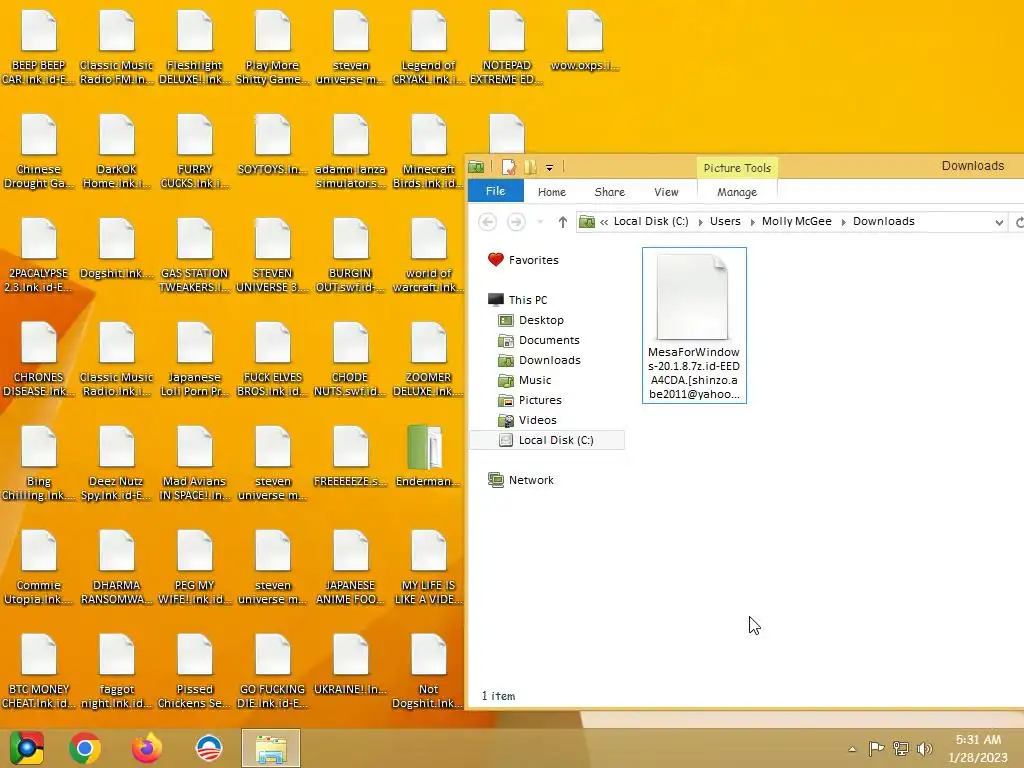1024x768 pixels.
Task: Open the recent locations dropdown arrow
Action: pos(540,222)
